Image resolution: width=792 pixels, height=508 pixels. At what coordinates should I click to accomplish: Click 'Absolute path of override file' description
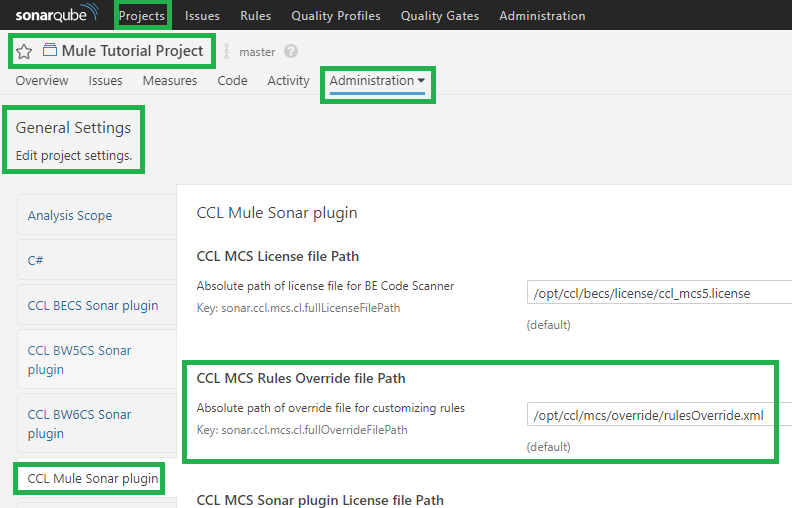pos(331,408)
